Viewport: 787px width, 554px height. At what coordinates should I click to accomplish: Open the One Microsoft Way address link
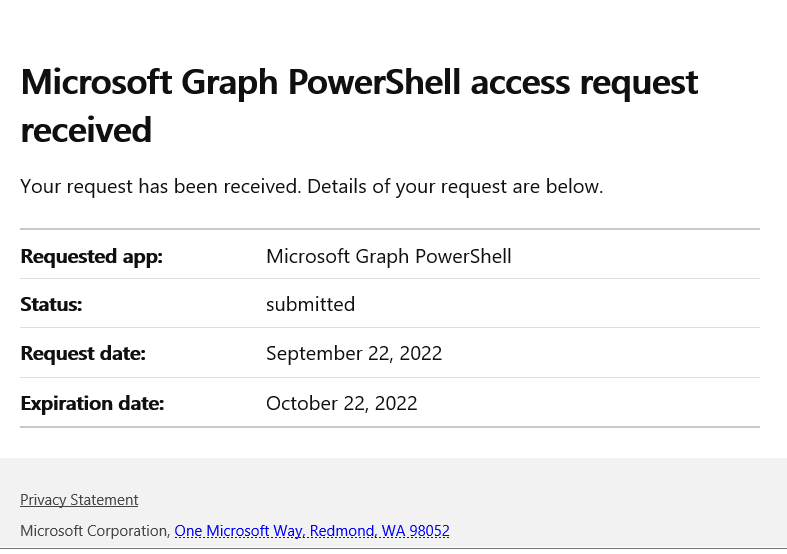click(x=312, y=531)
